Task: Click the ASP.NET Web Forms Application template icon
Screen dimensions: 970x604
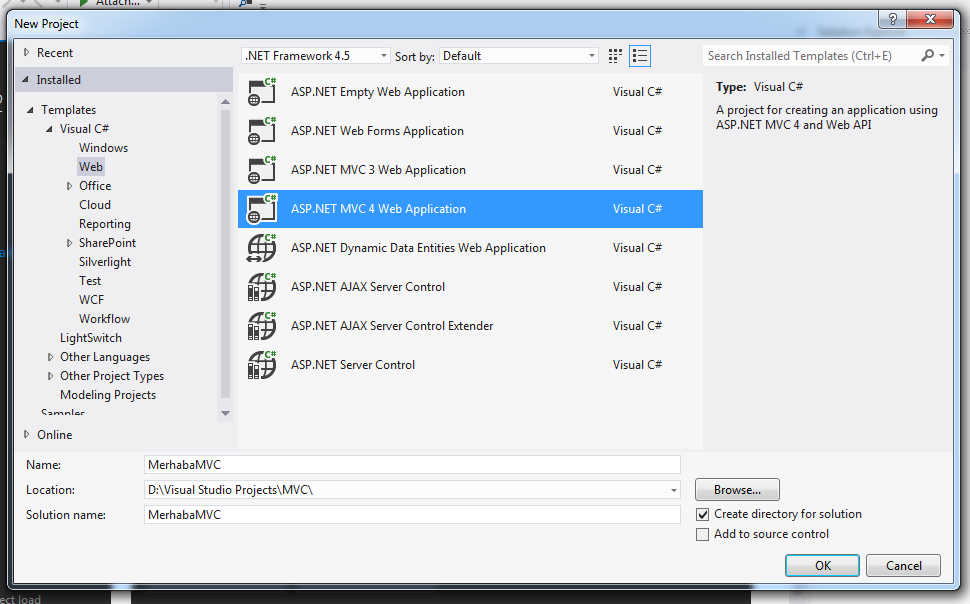Action: pos(262,131)
